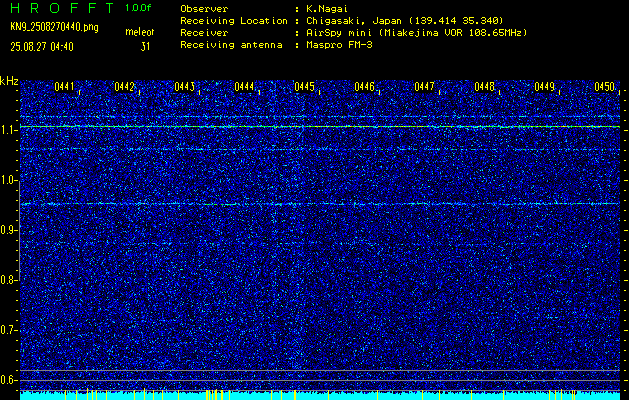This screenshot has width=629, height=400.
Task: Click the 0450 time marker
Action: tap(604, 87)
